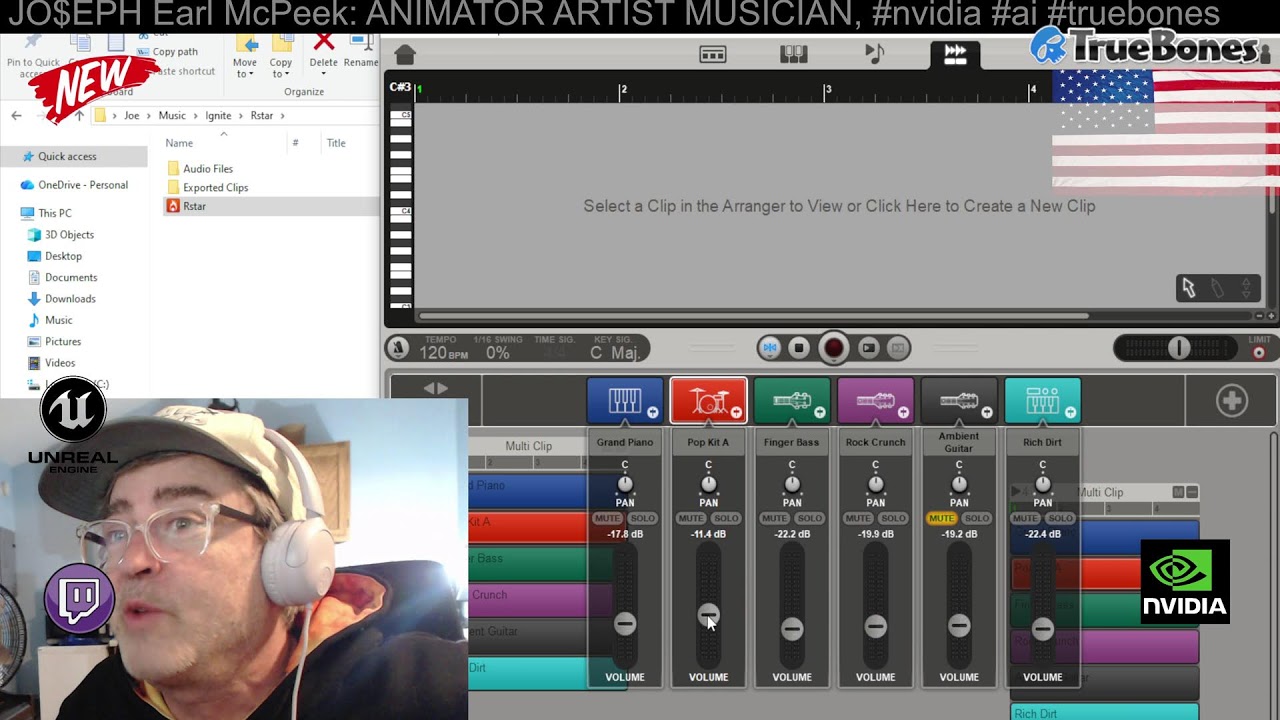Viewport: 1280px width, 720px height.
Task: Select the active clip launcher tab
Action: pyautogui.click(x=955, y=54)
